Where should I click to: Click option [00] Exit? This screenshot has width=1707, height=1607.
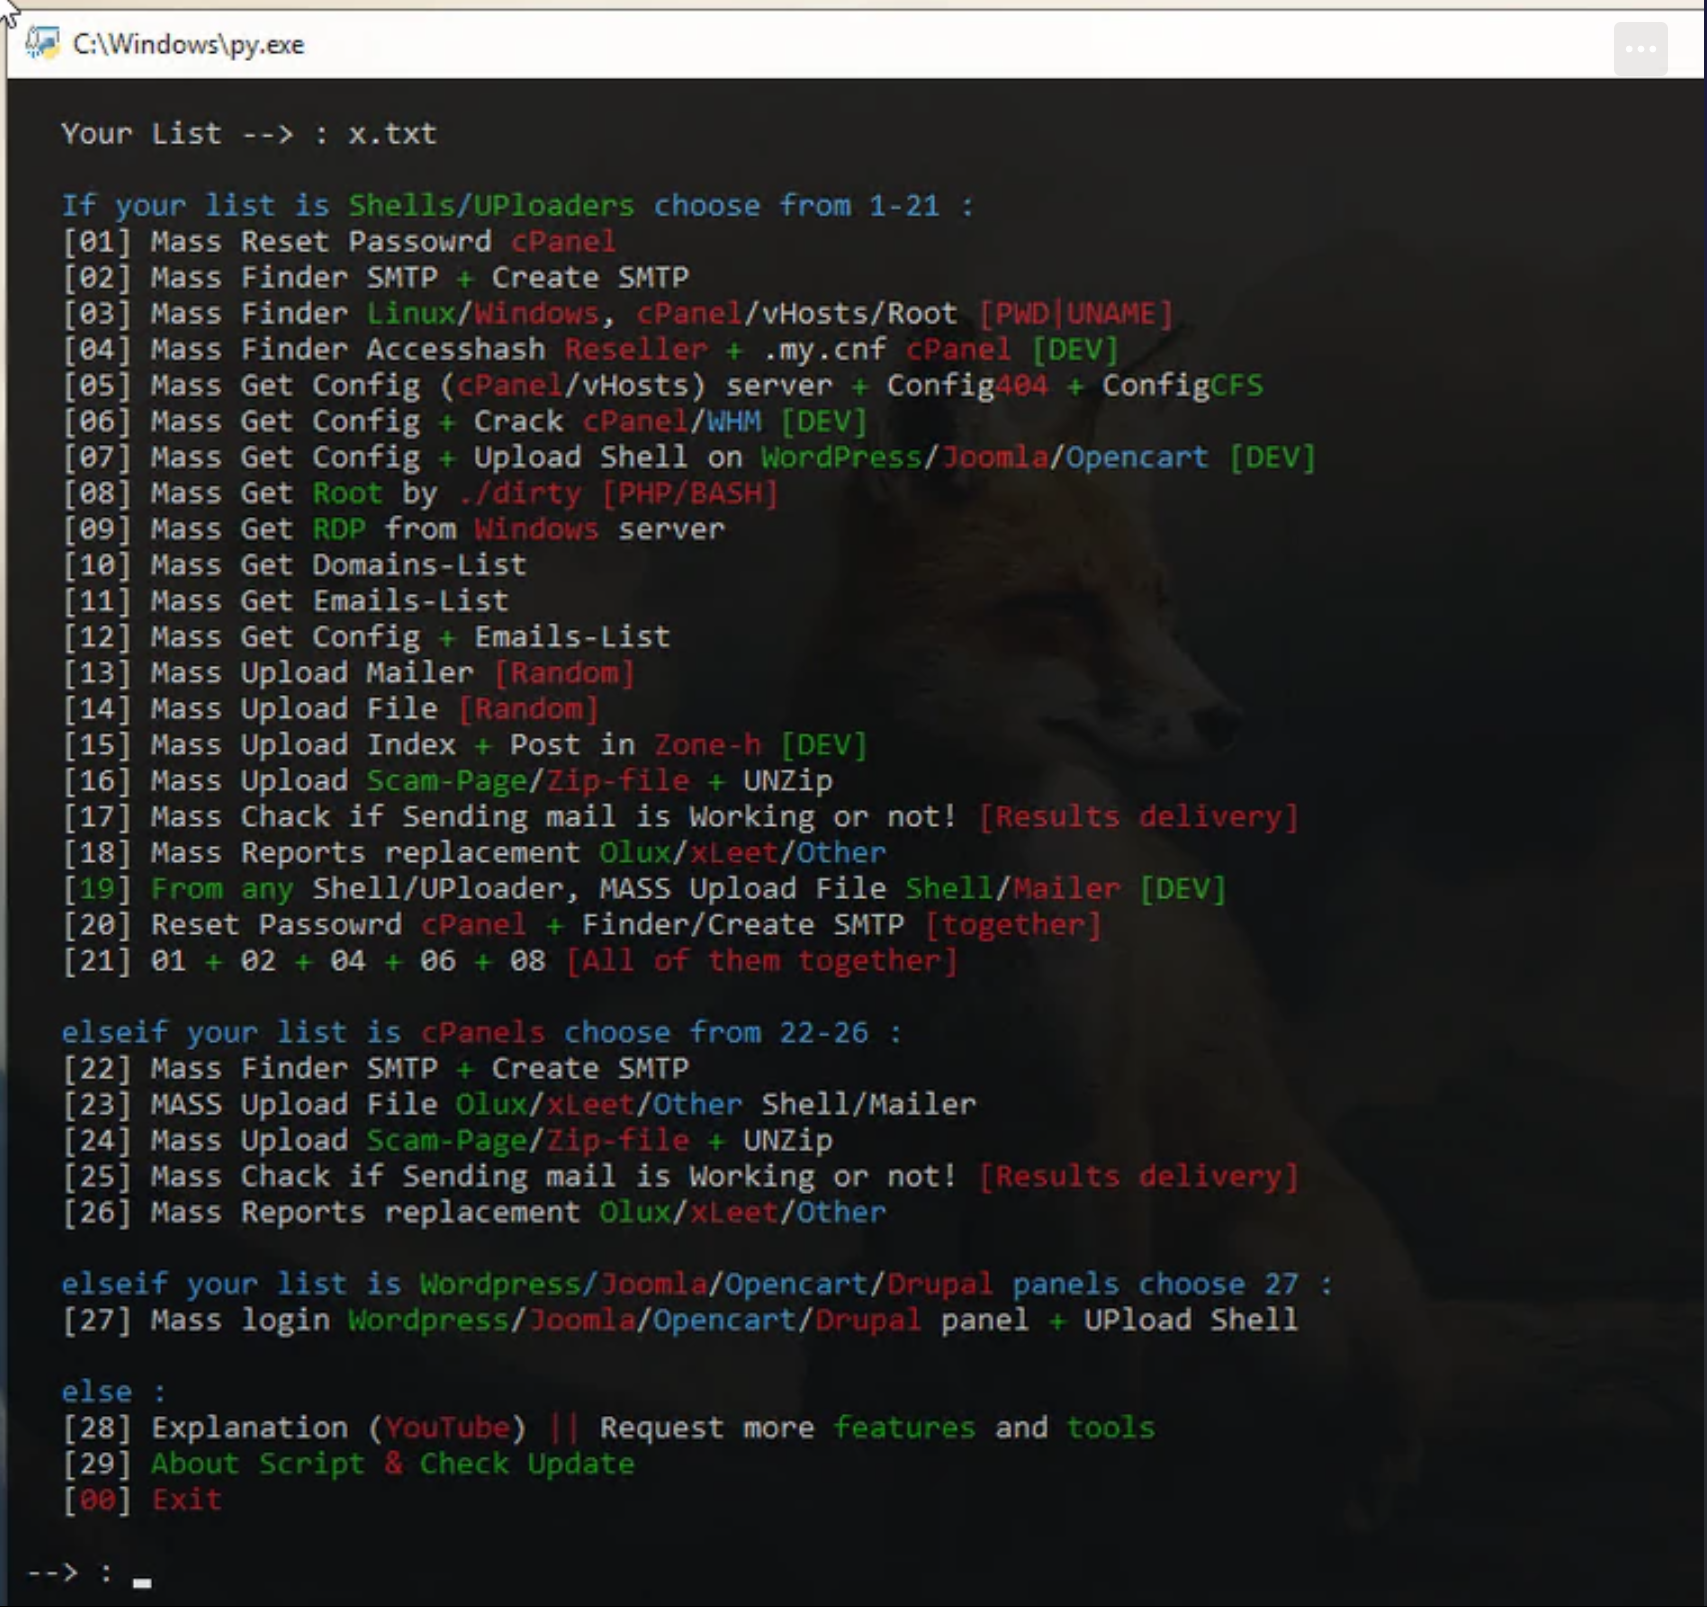click(x=142, y=1500)
